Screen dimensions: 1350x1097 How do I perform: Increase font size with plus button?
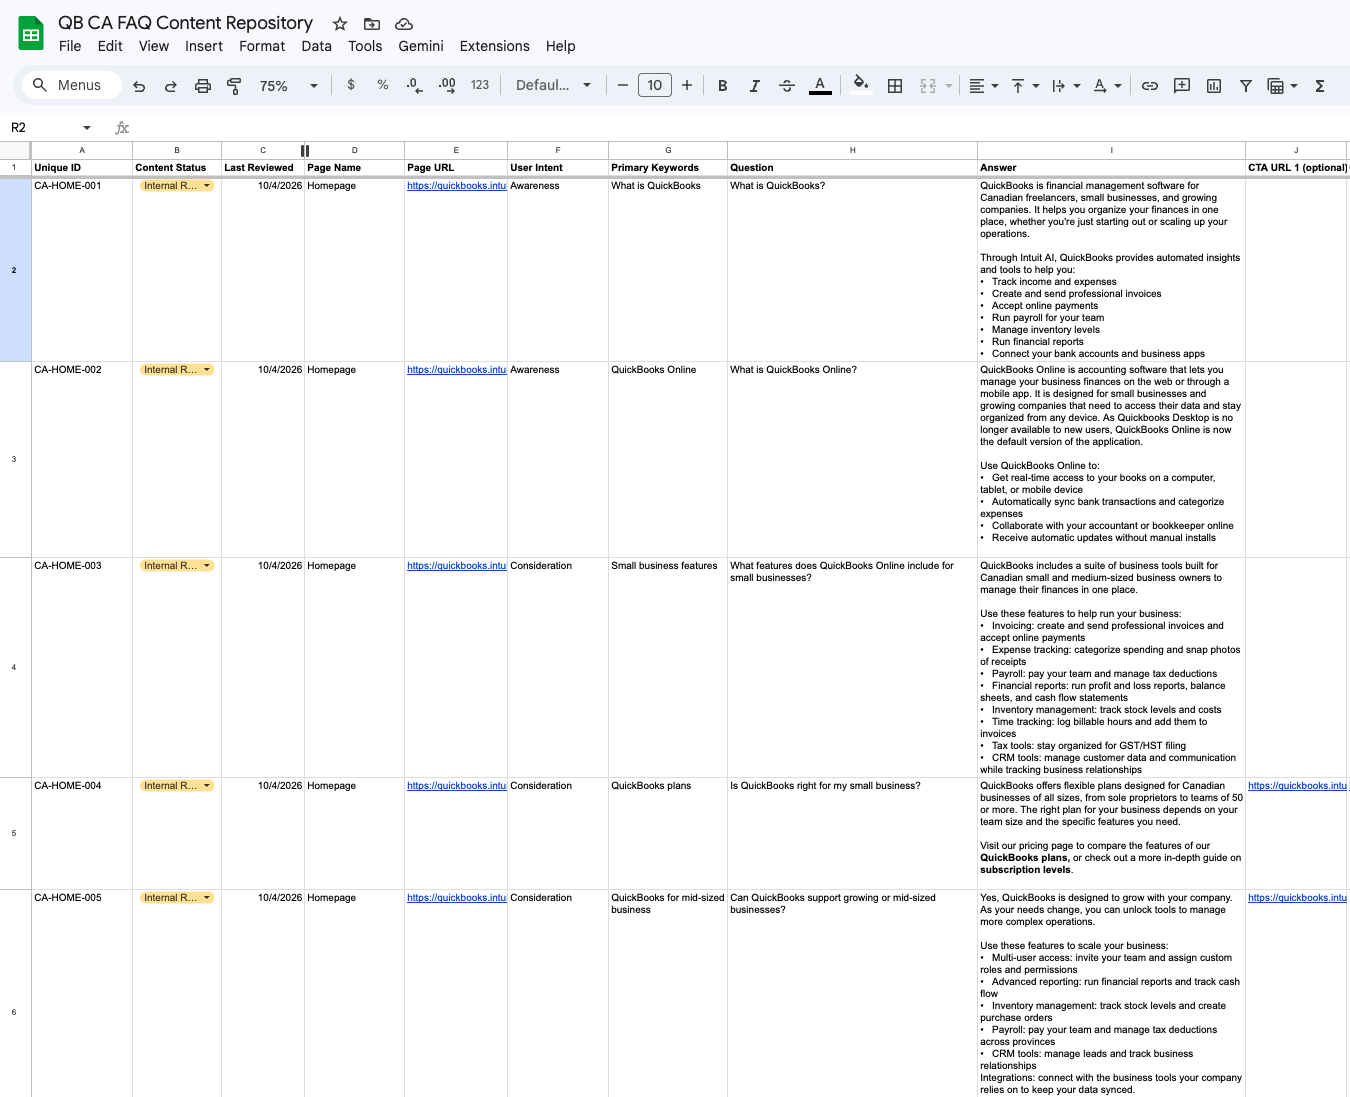pos(687,86)
